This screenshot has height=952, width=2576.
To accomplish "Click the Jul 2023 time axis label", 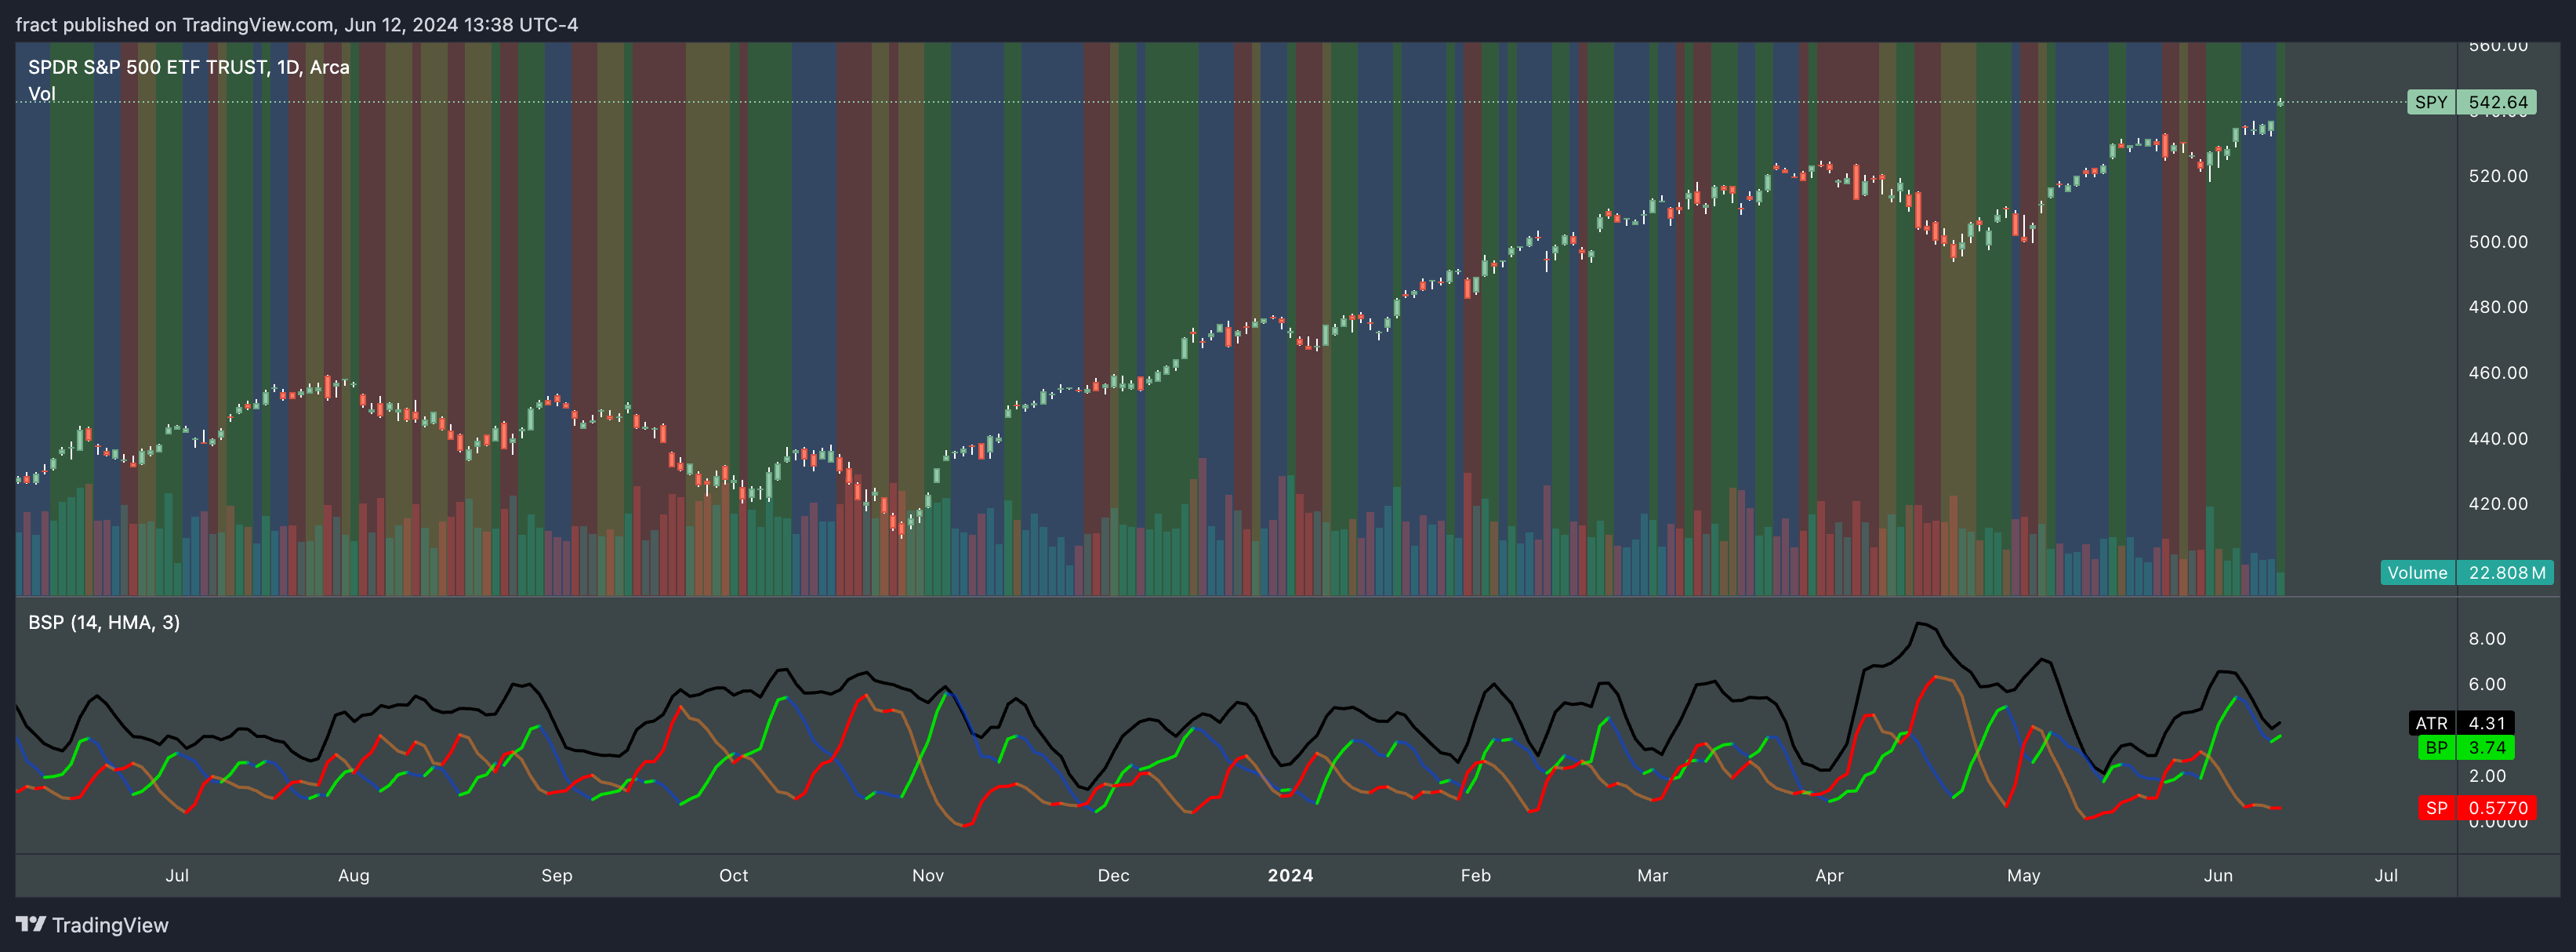I will pyautogui.click(x=177, y=875).
